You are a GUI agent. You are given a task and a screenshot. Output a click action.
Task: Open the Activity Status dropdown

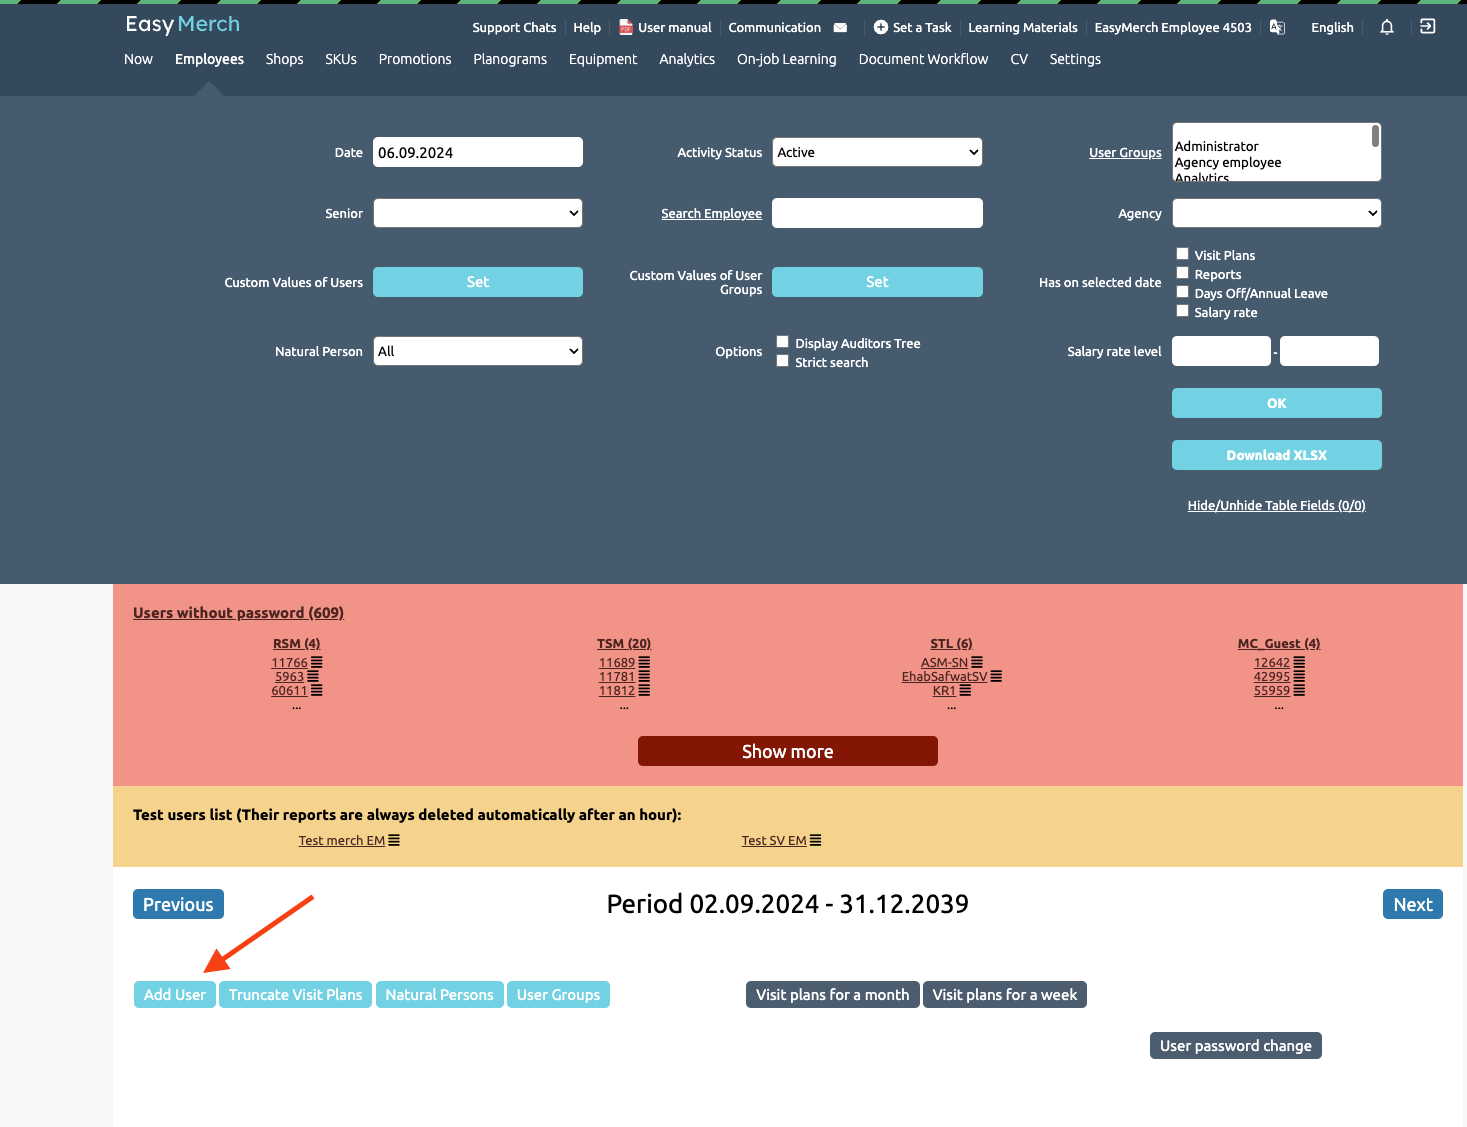(x=877, y=152)
